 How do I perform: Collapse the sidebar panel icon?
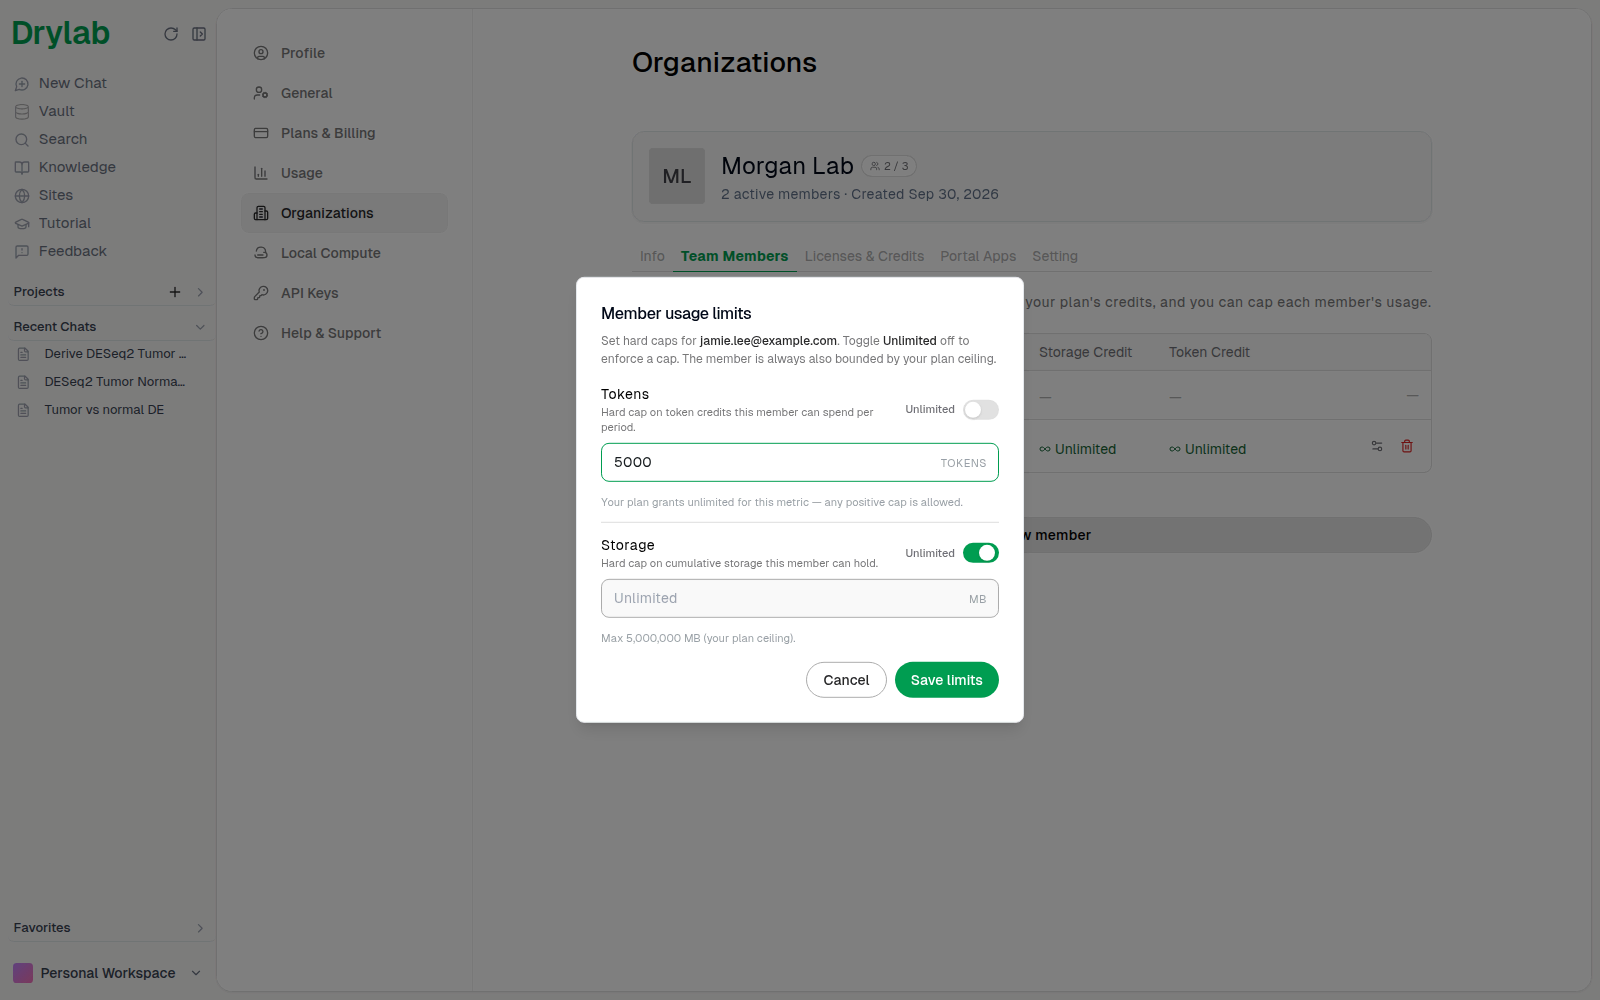(x=199, y=34)
